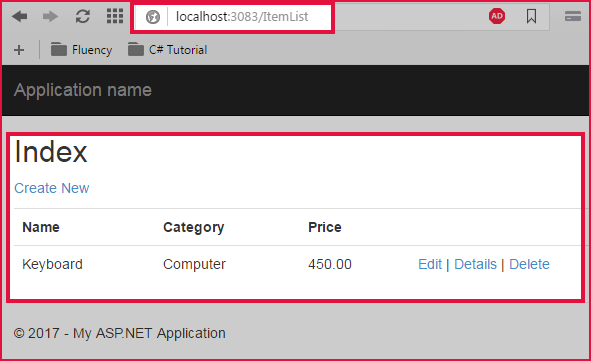This screenshot has height=361, width=591.
Task: Click the Category column header
Action: pos(194,227)
